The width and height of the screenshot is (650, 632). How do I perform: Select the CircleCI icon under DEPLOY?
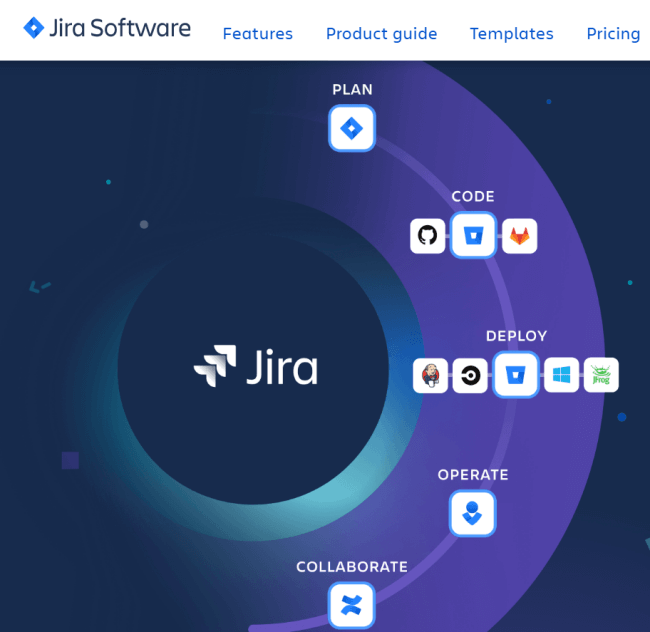pos(470,375)
